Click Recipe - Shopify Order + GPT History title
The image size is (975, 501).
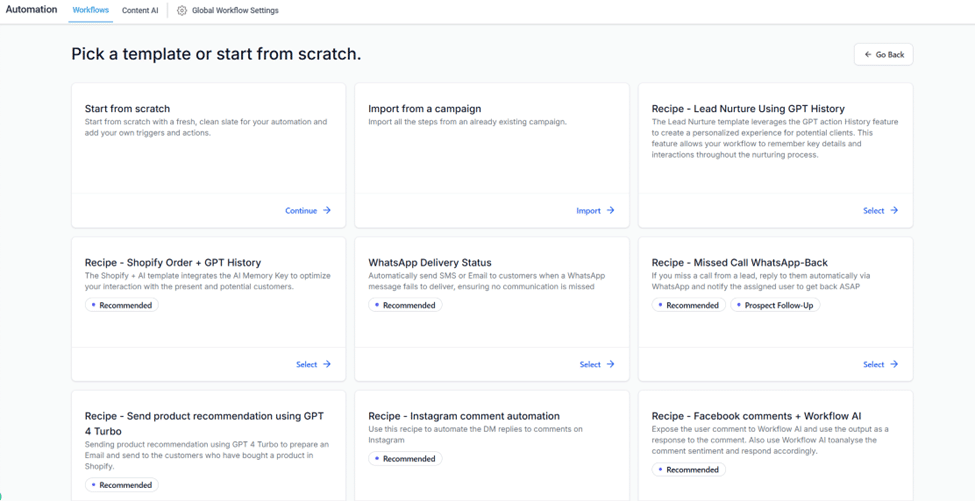point(173,262)
